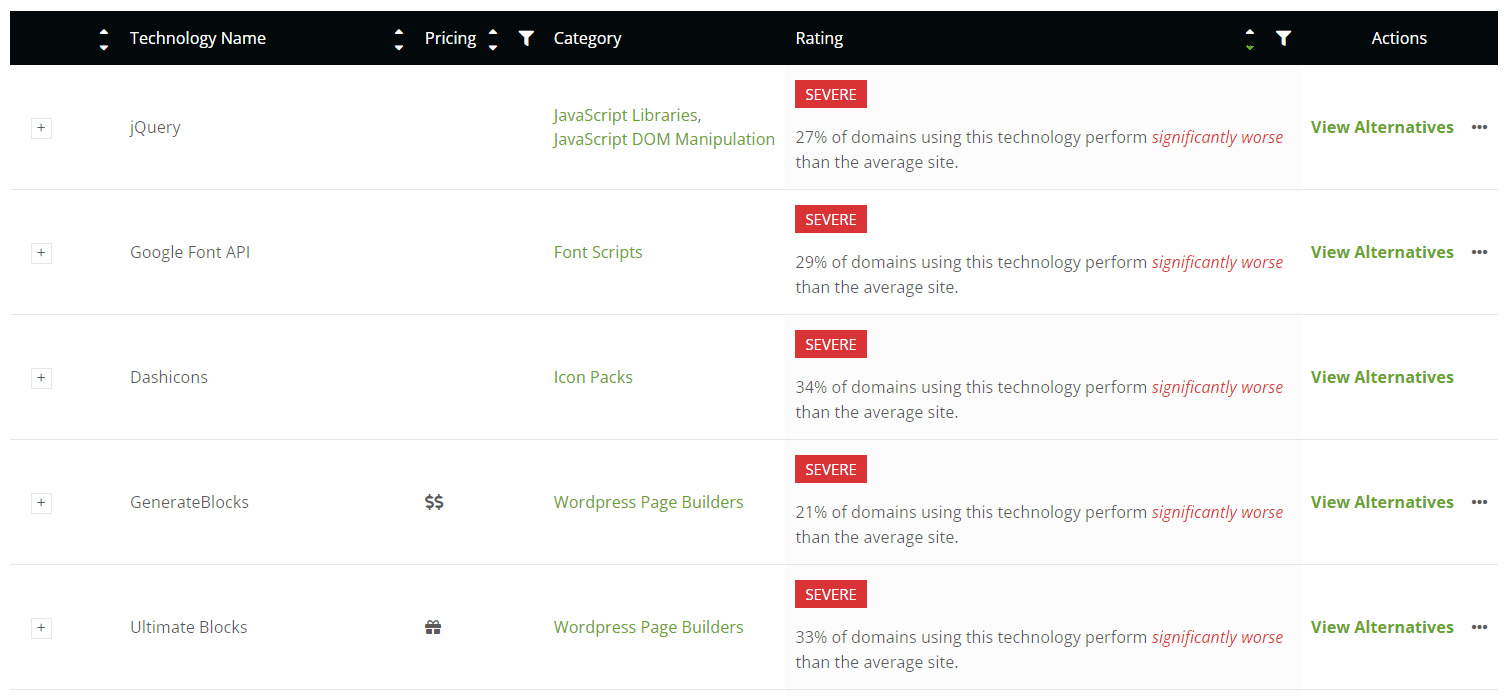Click the Technology Name column header
The height and width of the screenshot is (696, 1506).
point(198,38)
